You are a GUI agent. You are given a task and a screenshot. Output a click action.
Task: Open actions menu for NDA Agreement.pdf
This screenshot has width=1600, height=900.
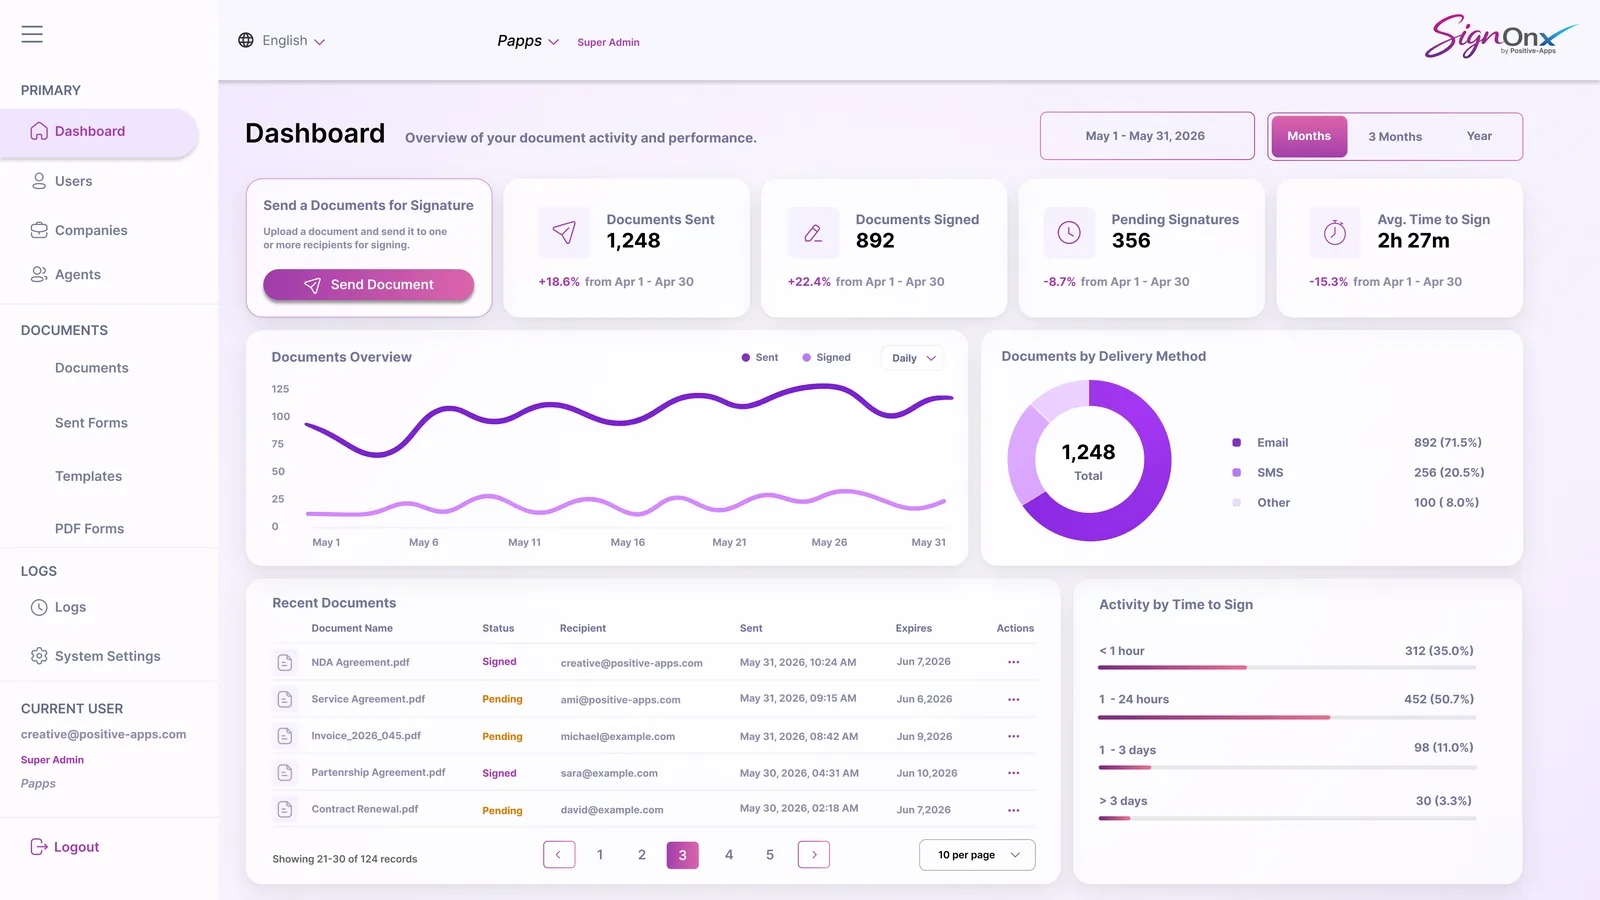(x=1014, y=662)
